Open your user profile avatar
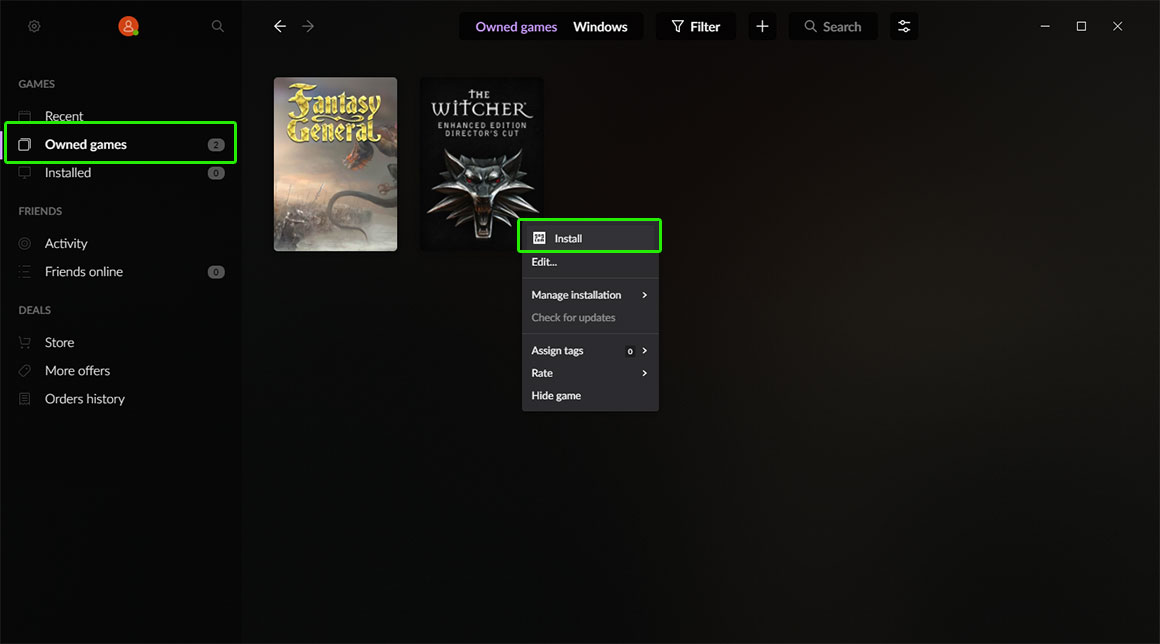 (128, 26)
